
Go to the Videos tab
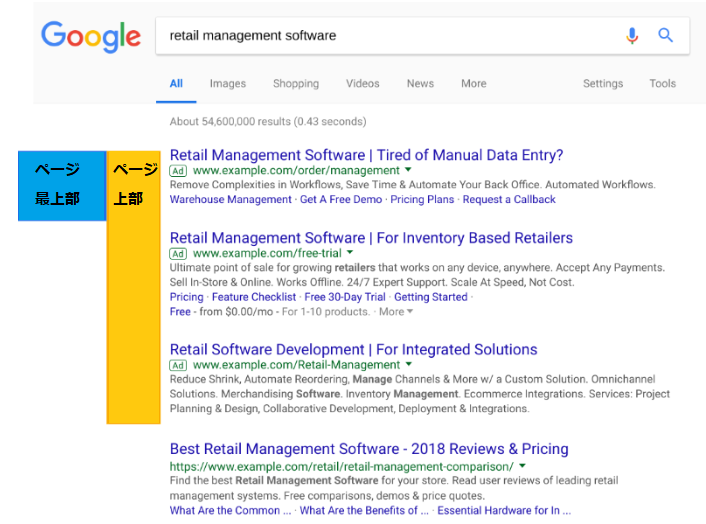click(362, 83)
